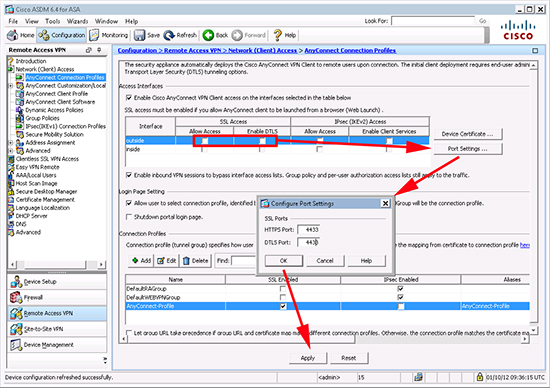Check SSL Enabled for DefaultRAGroup
The width and height of the screenshot is (550, 388).
283,289
